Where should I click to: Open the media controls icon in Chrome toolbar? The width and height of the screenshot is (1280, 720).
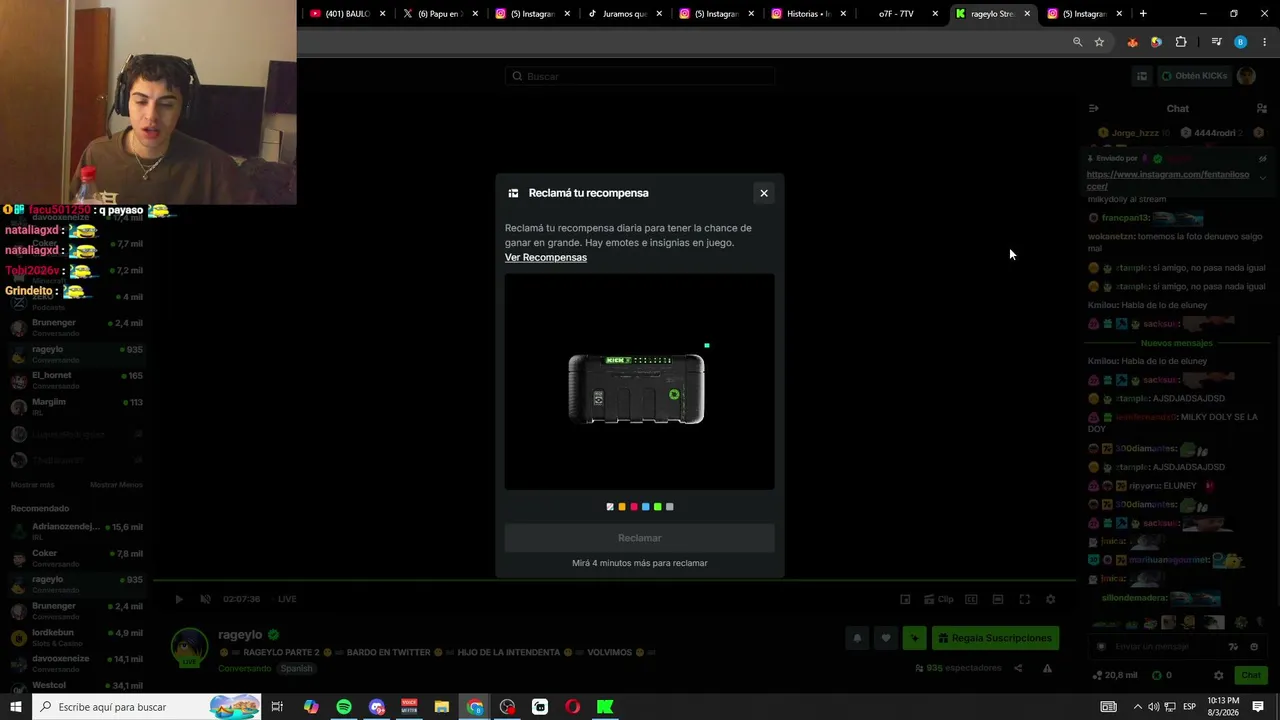1216,42
